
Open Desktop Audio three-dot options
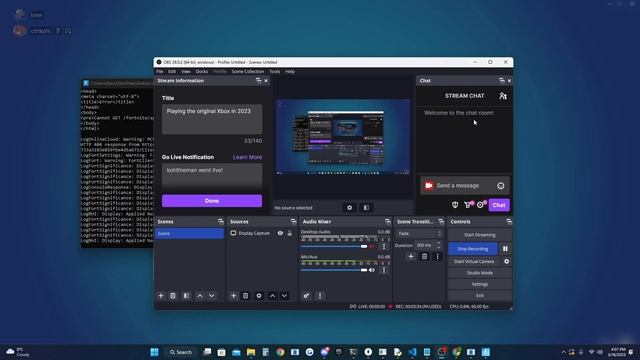tap(384, 246)
